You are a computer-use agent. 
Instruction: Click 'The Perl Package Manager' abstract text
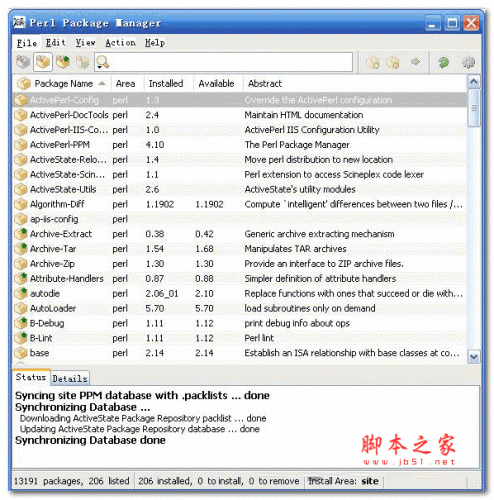[x=297, y=145]
